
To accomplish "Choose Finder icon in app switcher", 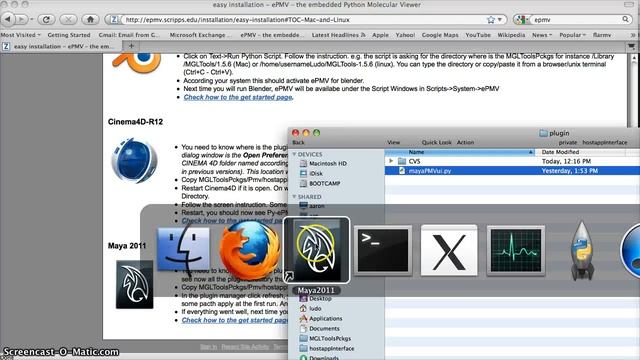I will [183, 249].
